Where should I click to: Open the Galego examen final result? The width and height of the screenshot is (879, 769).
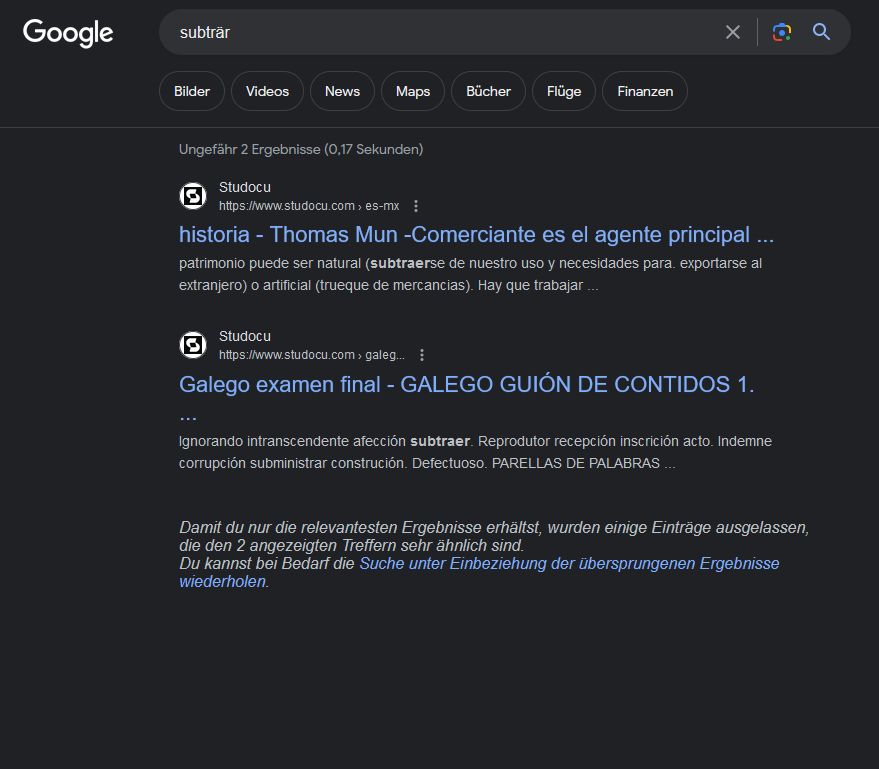(466, 384)
